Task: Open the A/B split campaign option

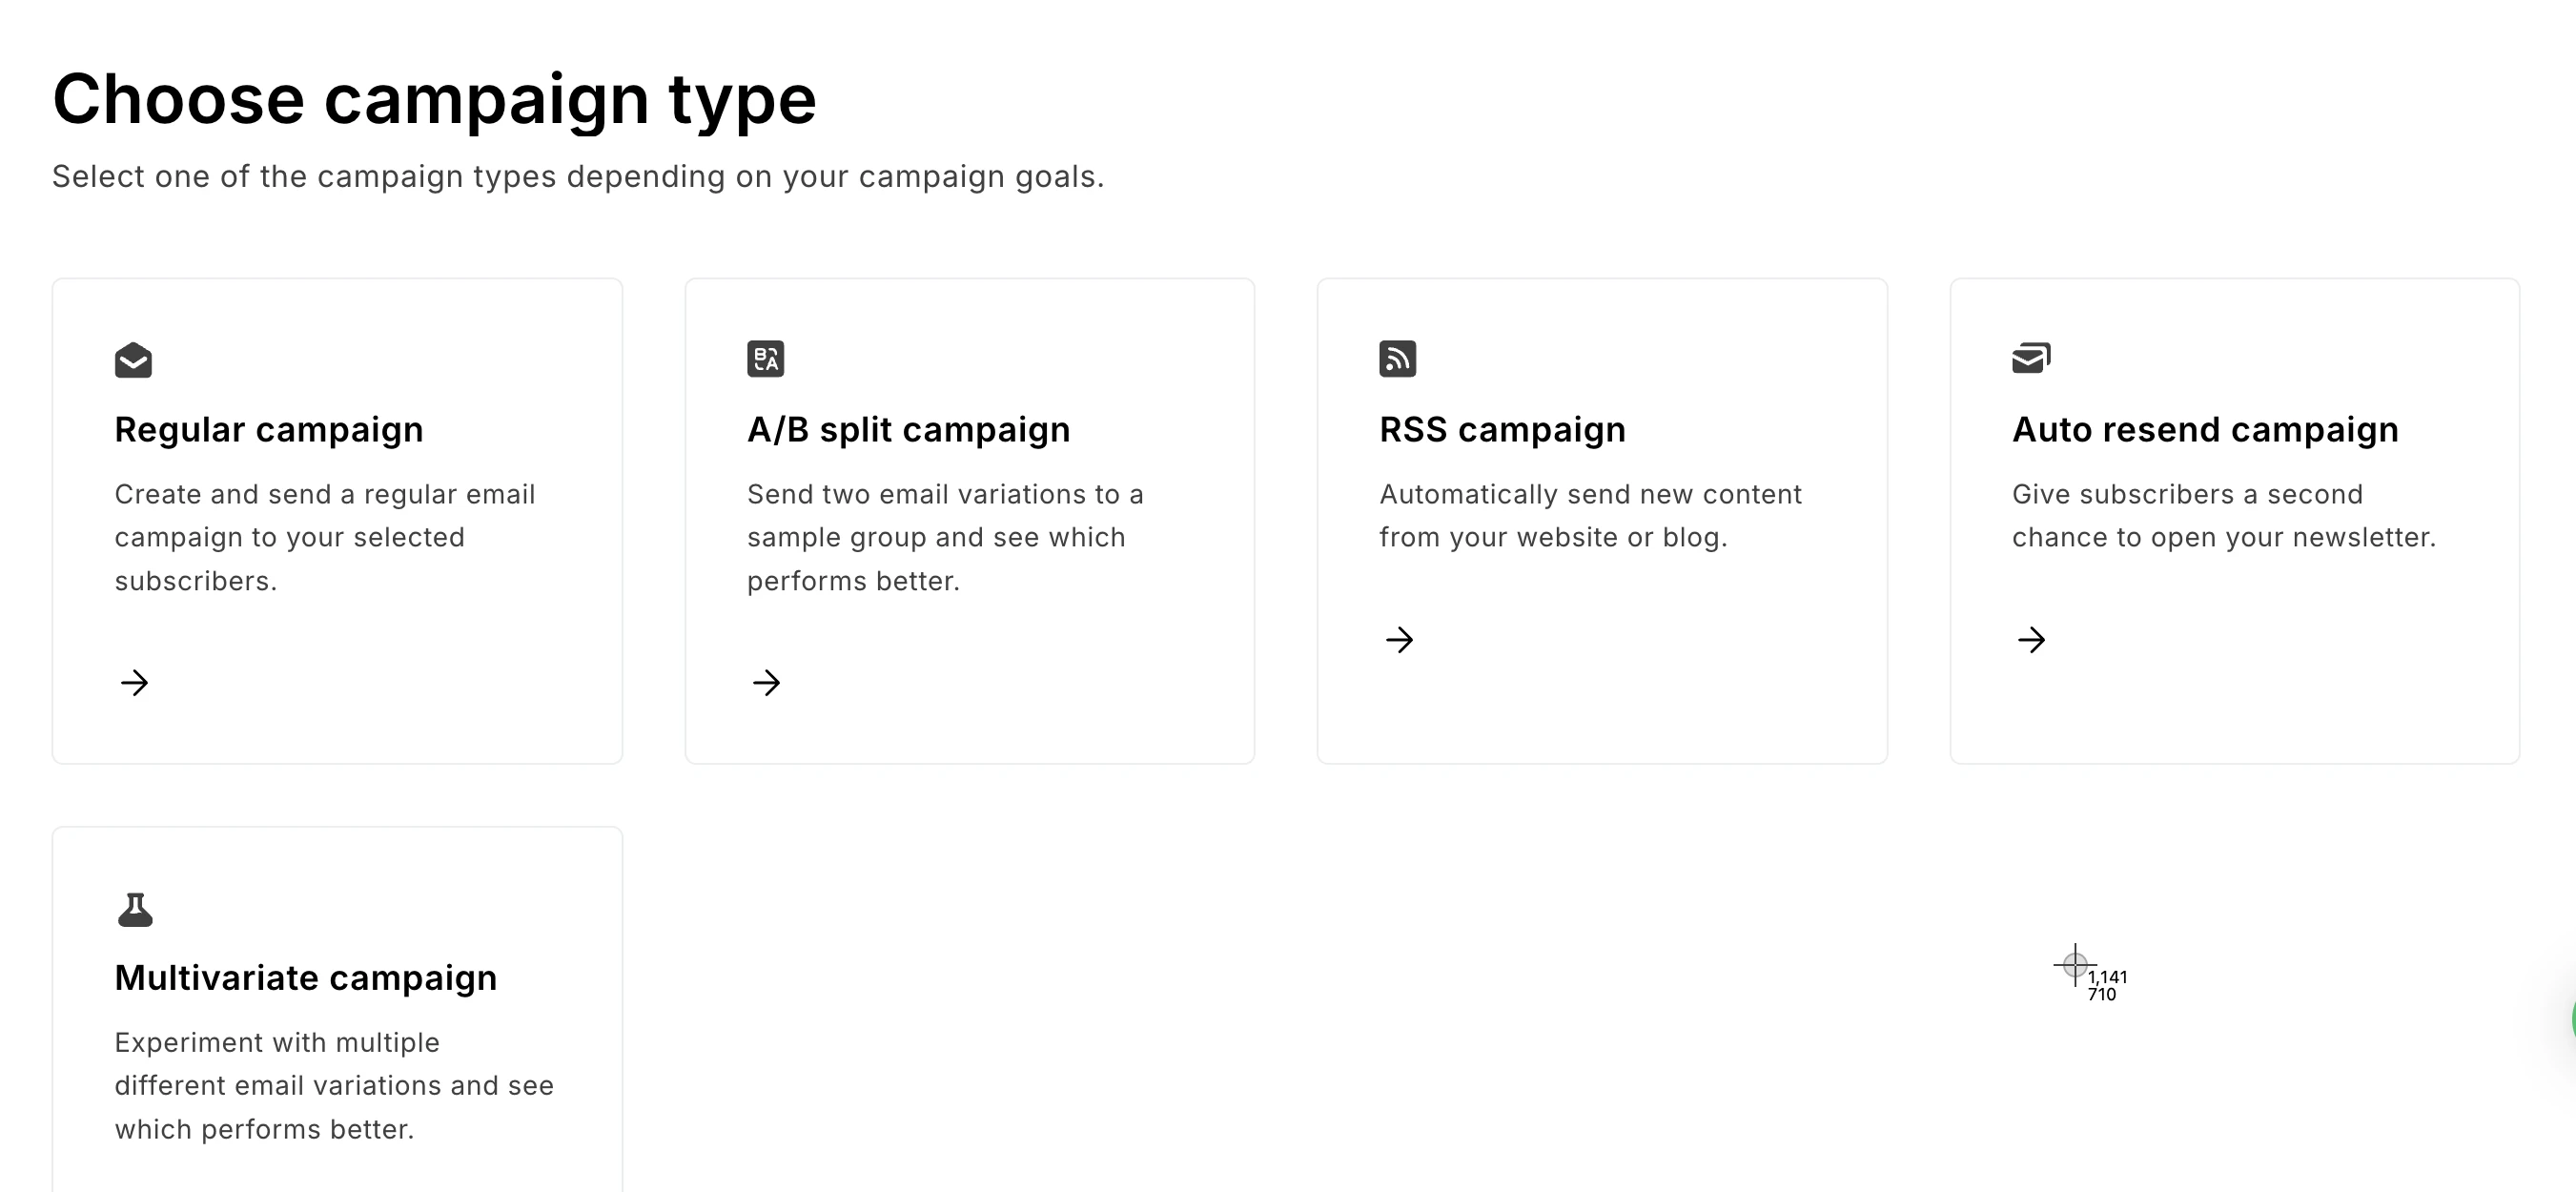Action: pos(909,429)
